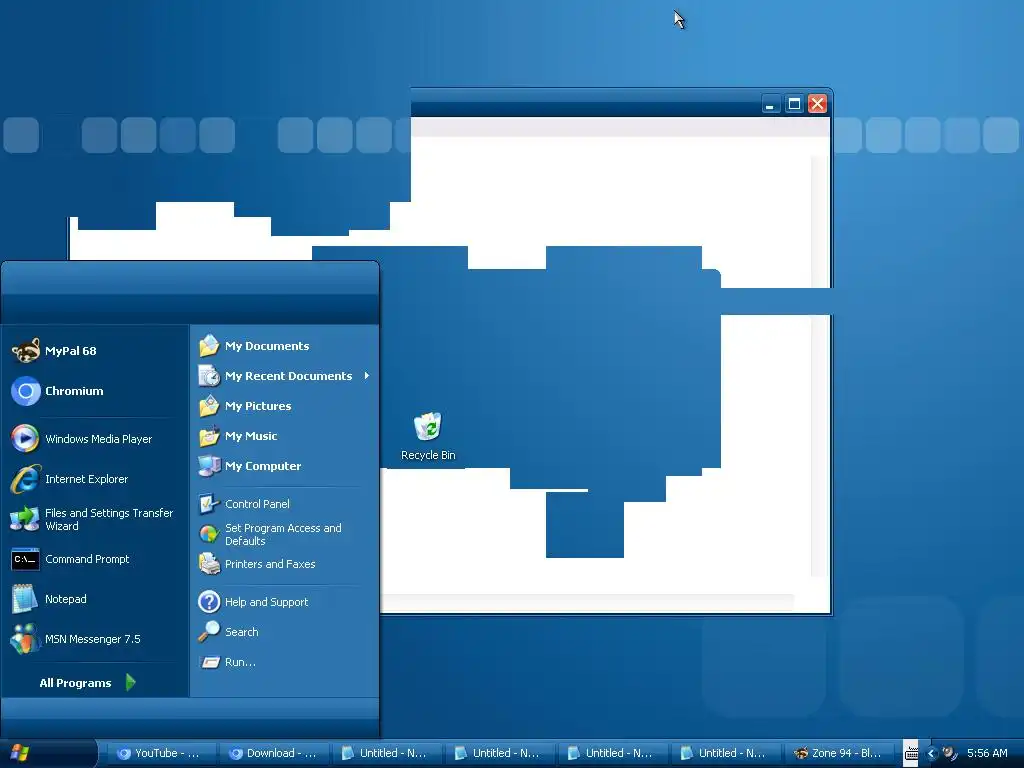Open My Computer
The height and width of the screenshot is (768, 1024).
[284, 466]
